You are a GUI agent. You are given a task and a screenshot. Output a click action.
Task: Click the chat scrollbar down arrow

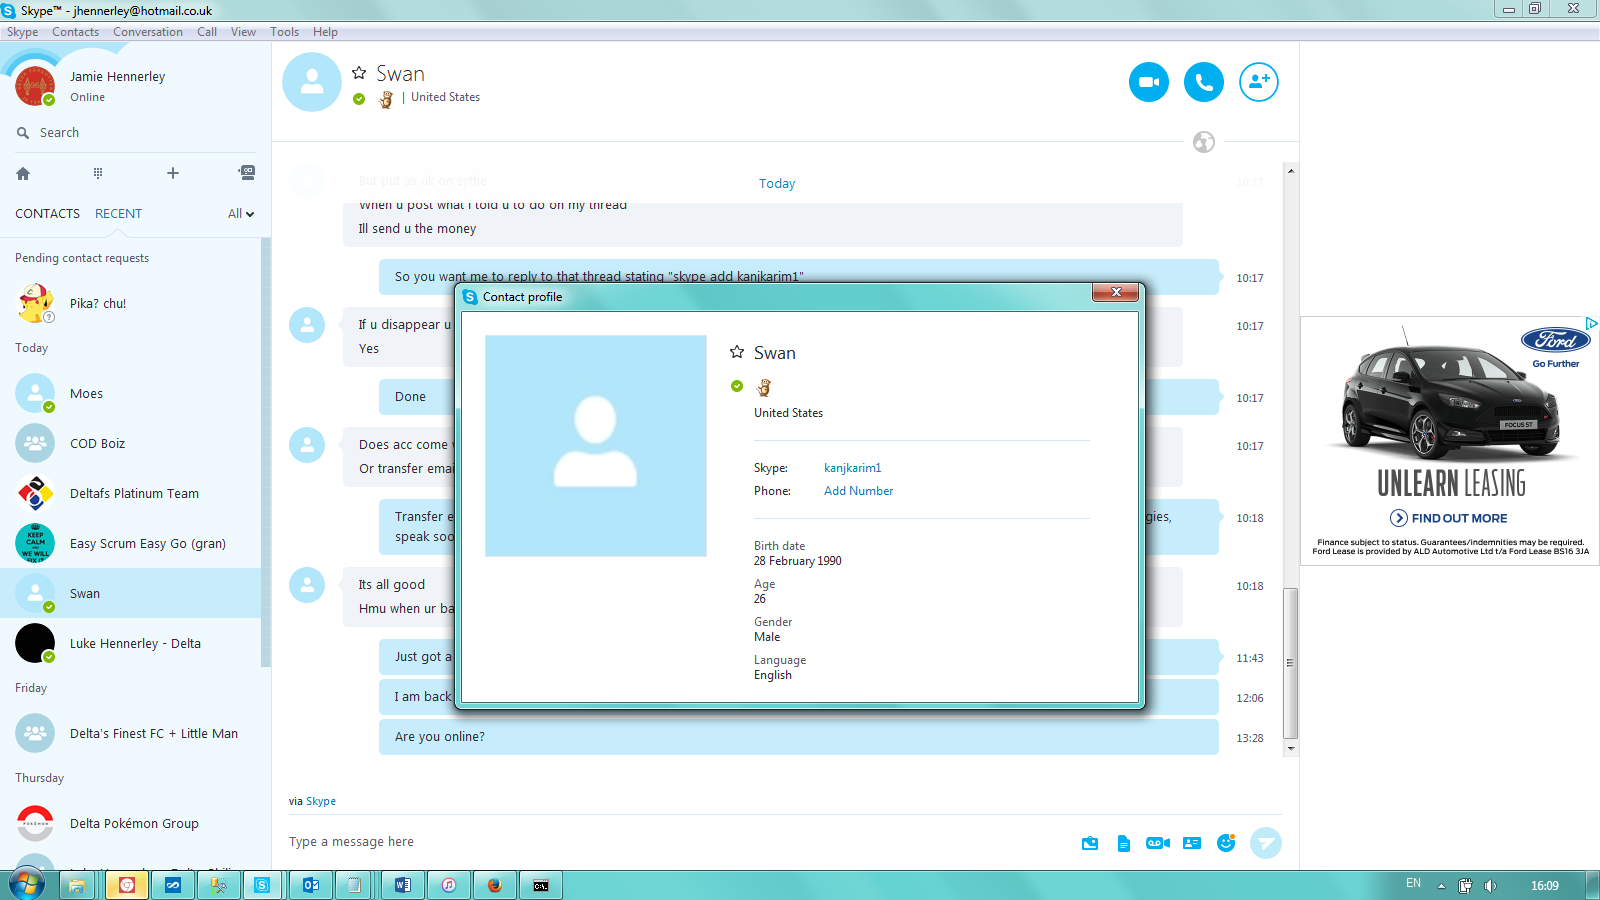[x=1291, y=748]
